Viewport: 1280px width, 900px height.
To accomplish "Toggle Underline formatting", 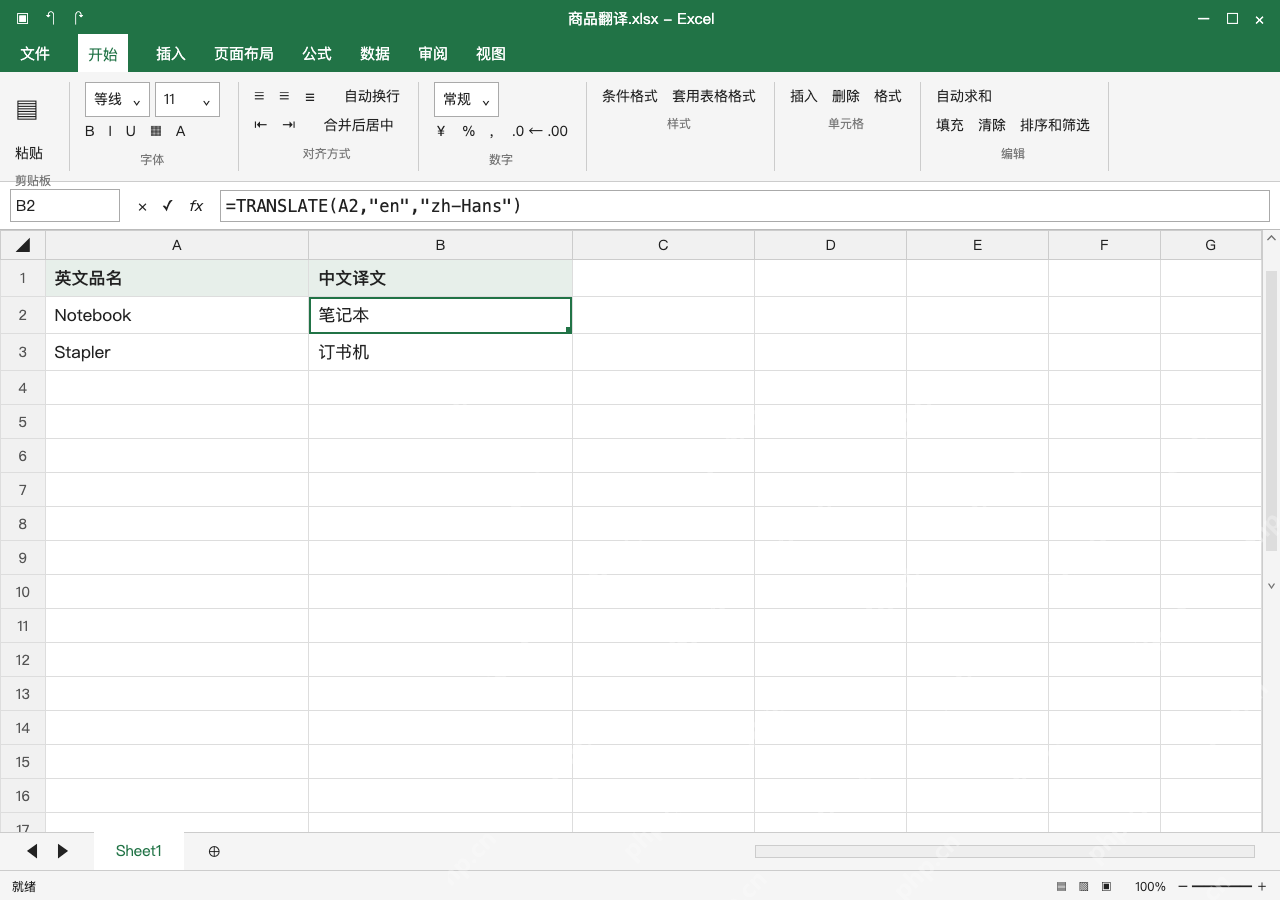I will tap(130, 131).
